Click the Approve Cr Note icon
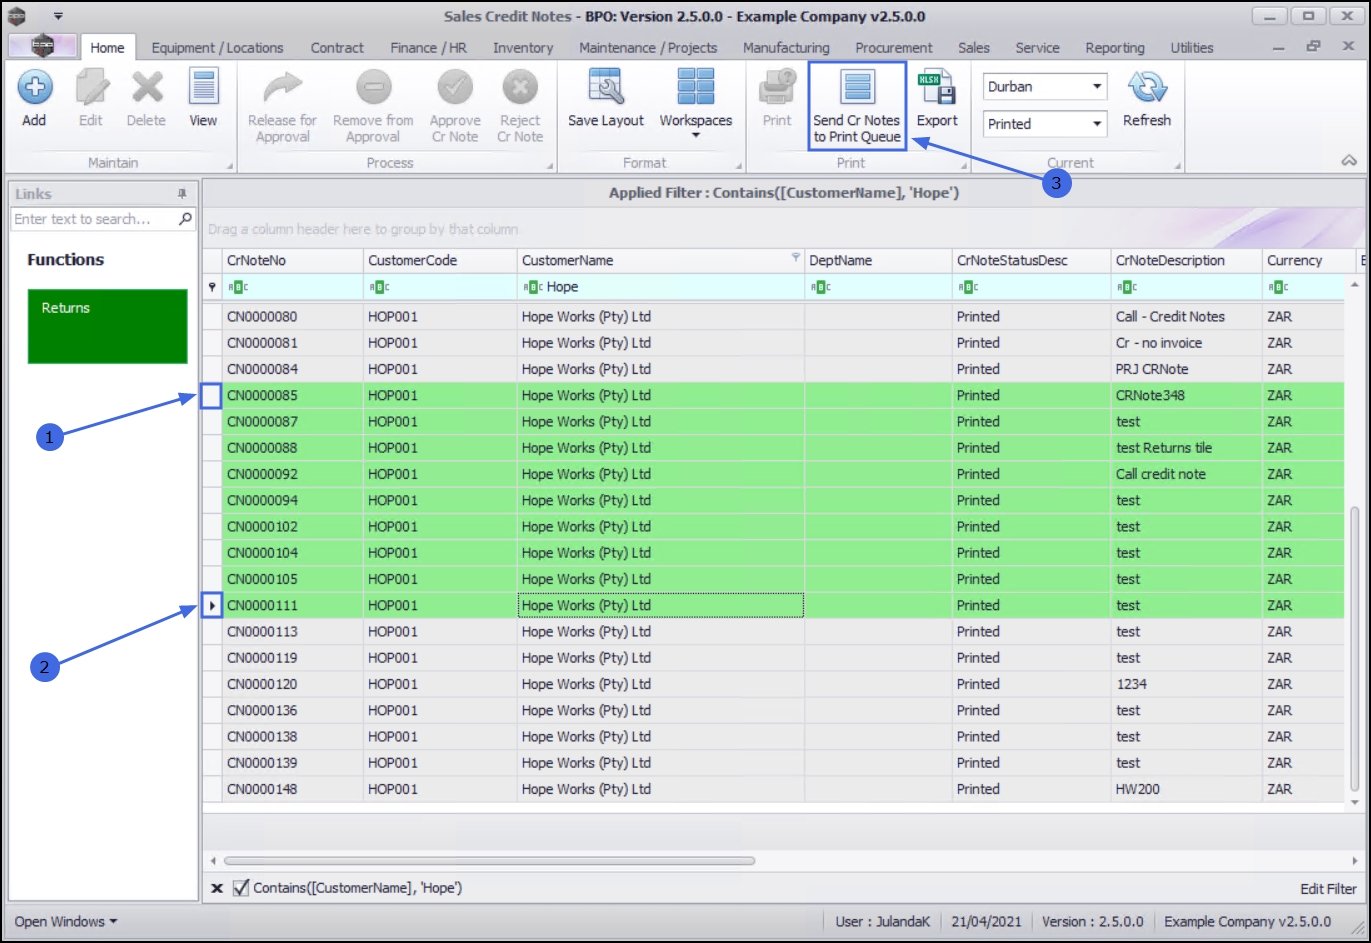1371x943 pixels. (x=455, y=89)
